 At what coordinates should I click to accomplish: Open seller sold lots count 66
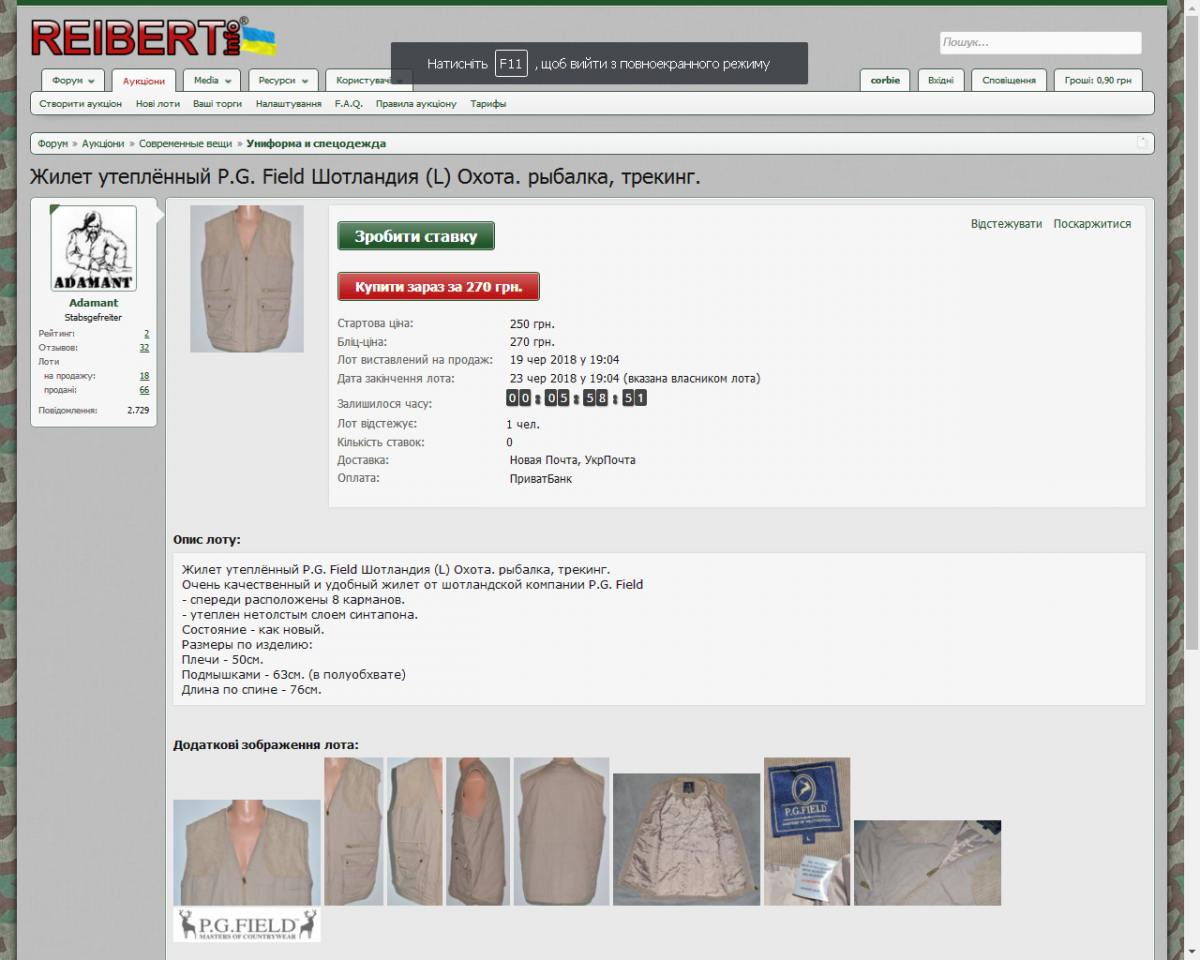144,390
